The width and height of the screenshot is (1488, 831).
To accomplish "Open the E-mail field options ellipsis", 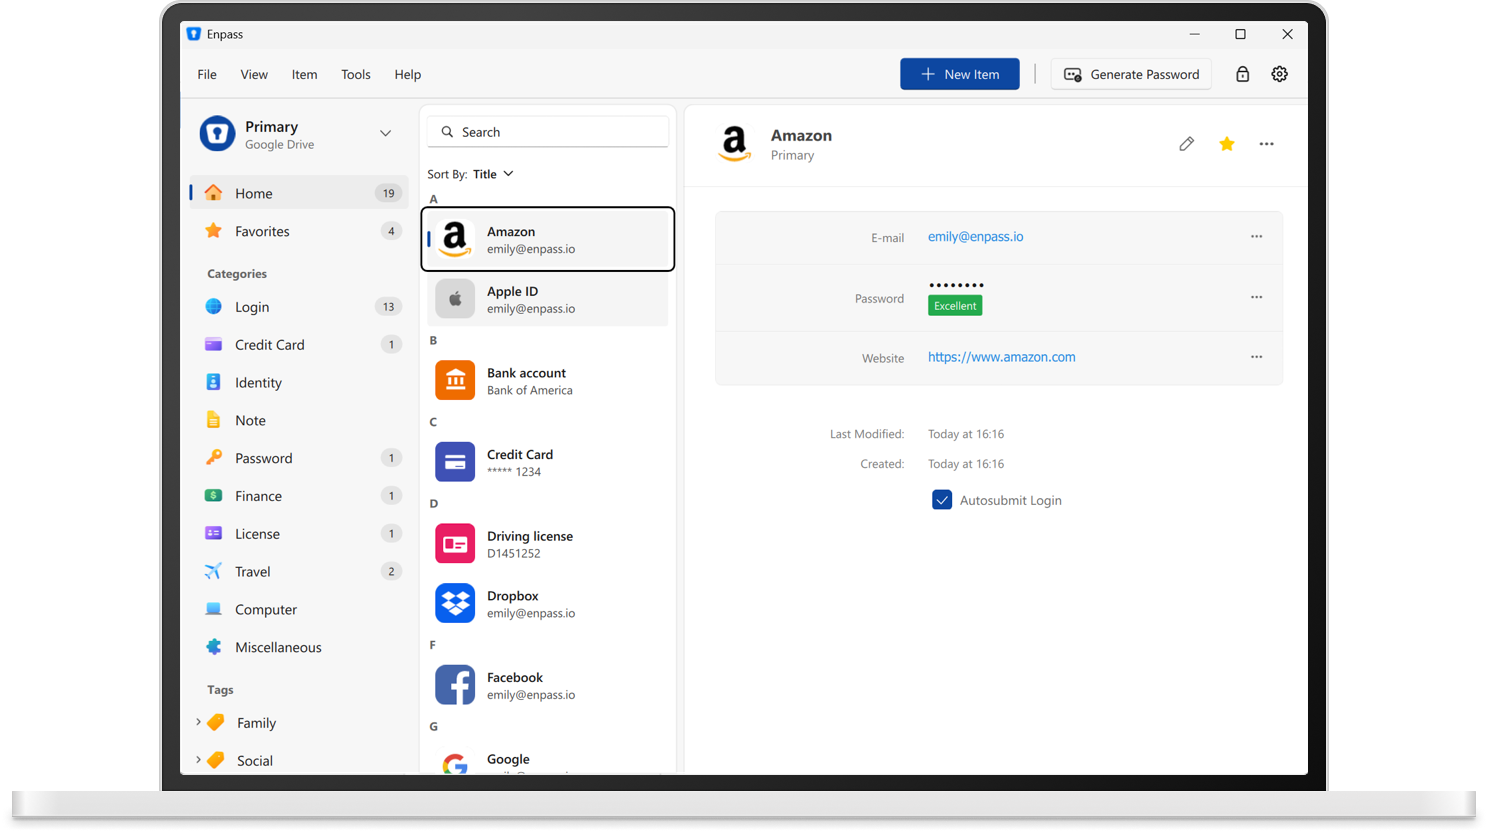I will [1256, 237].
